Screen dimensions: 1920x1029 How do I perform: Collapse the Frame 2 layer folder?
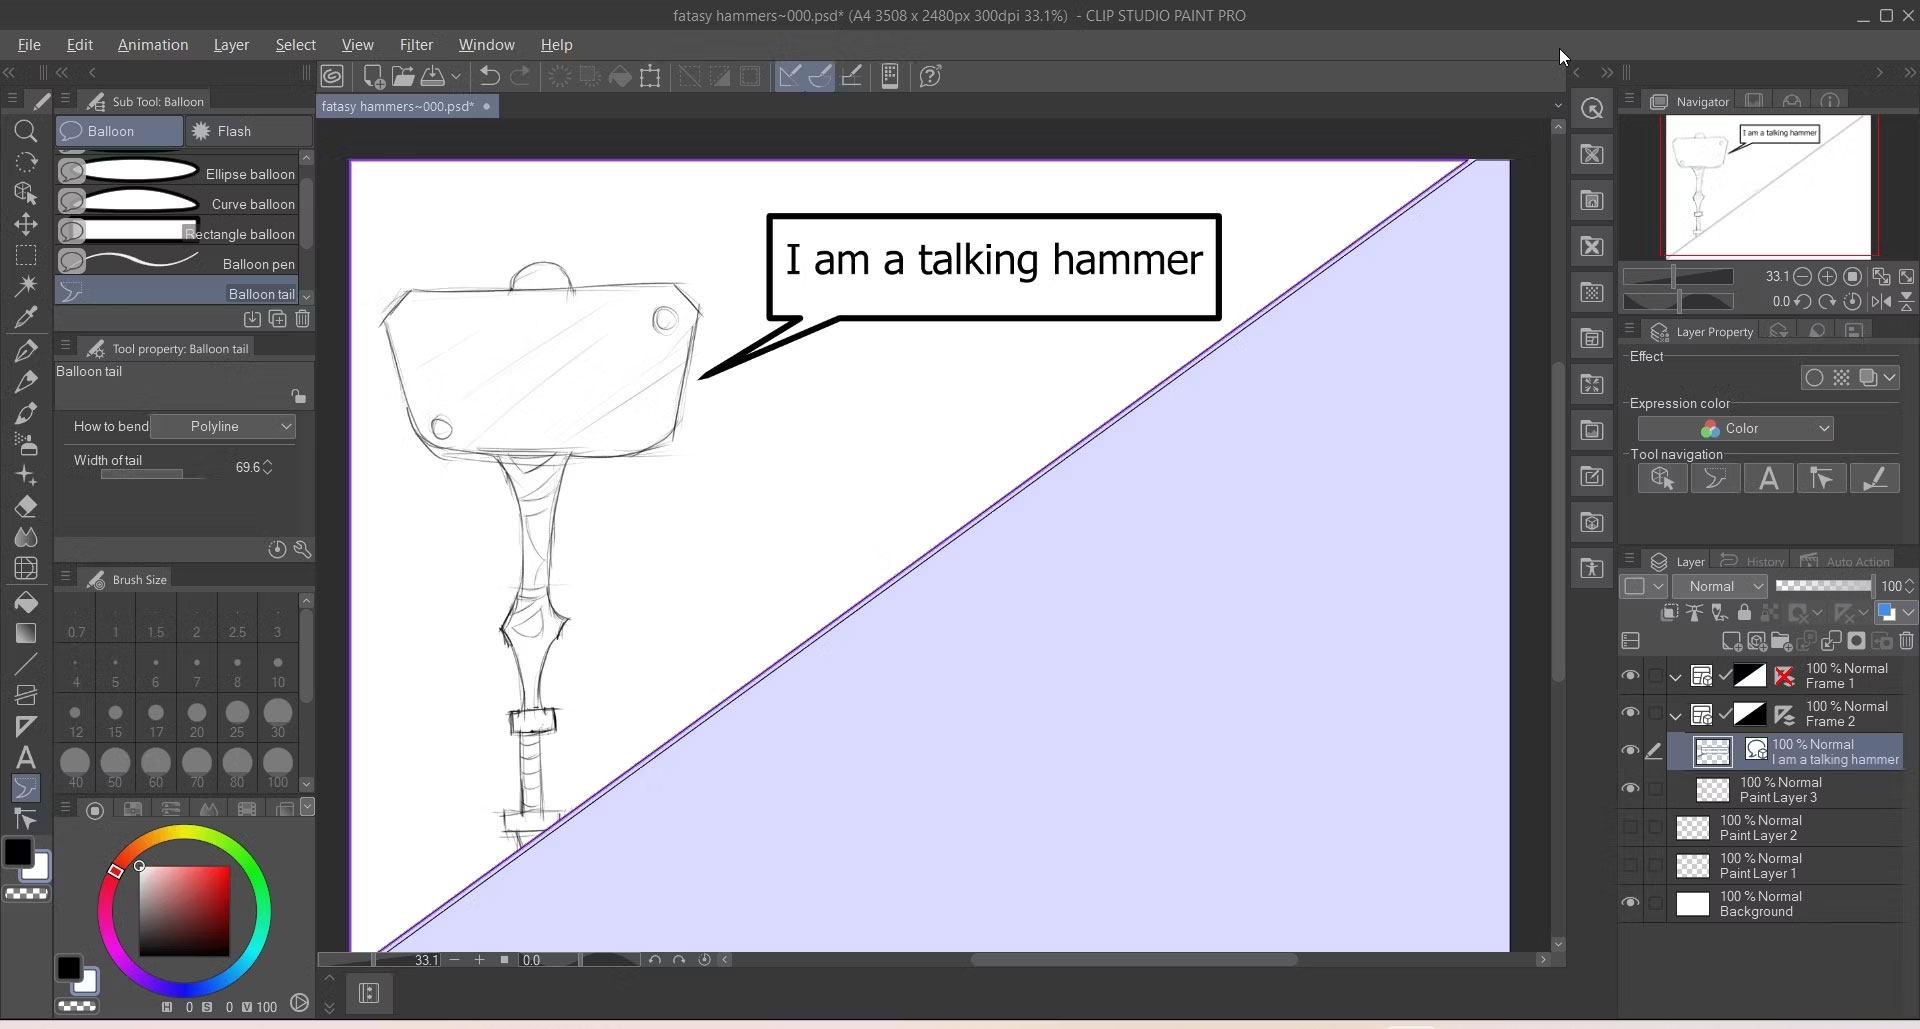(x=1676, y=715)
